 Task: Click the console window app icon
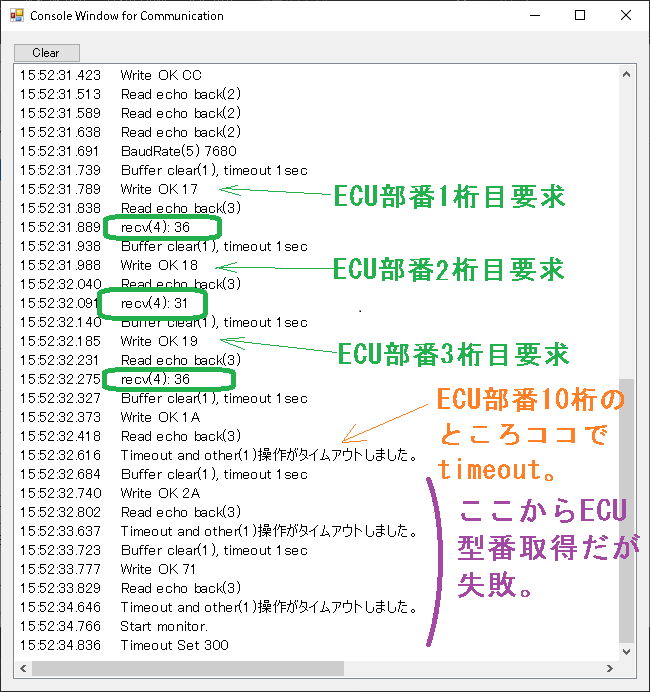pyautogui.click(x=16, y=15)
